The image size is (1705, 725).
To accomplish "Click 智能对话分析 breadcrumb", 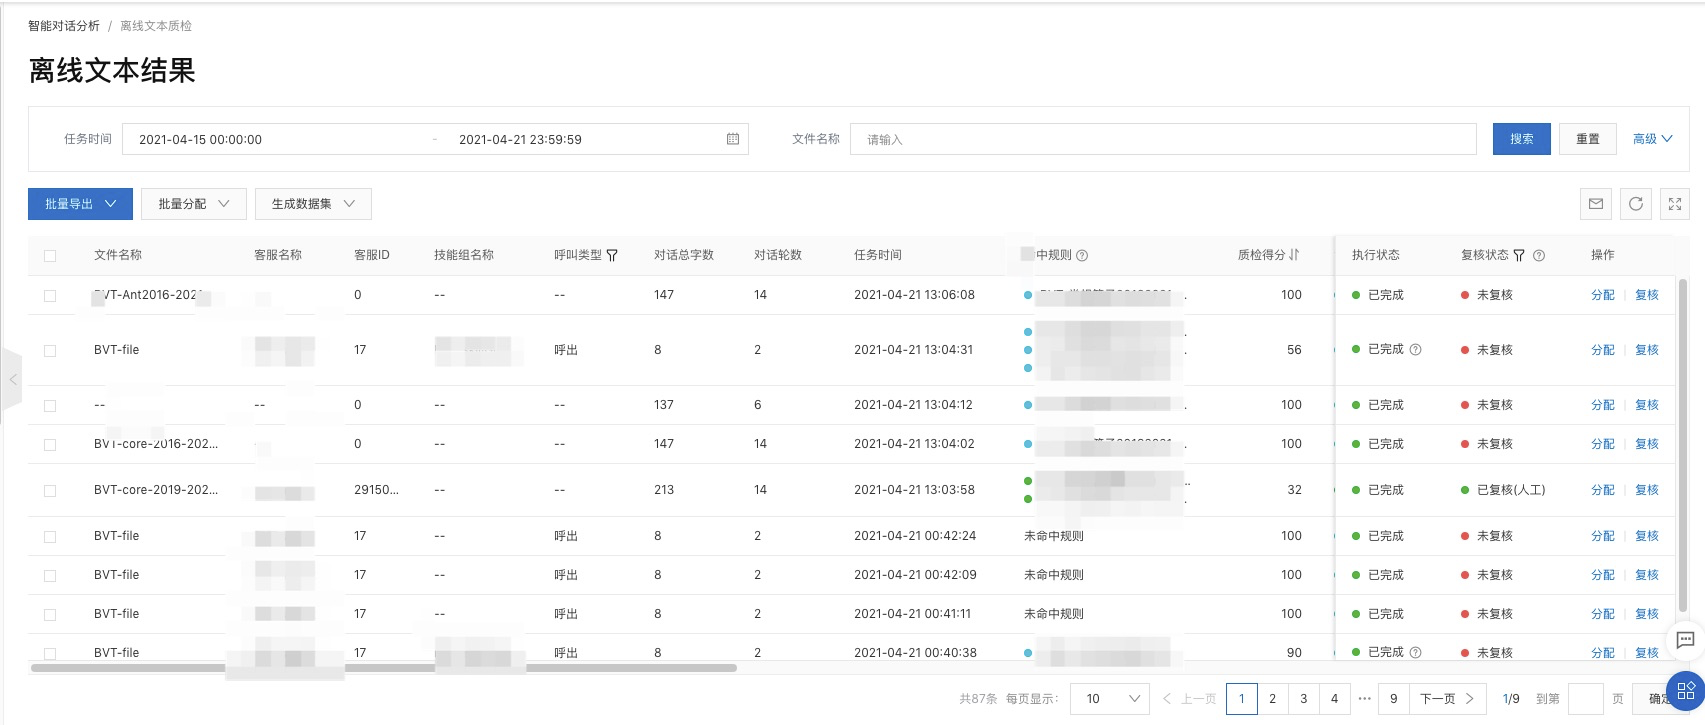I will [x=64, y=26].
